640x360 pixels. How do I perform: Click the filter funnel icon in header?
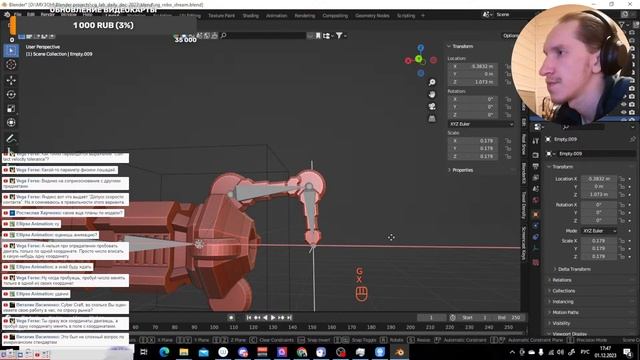click(339, 36)
